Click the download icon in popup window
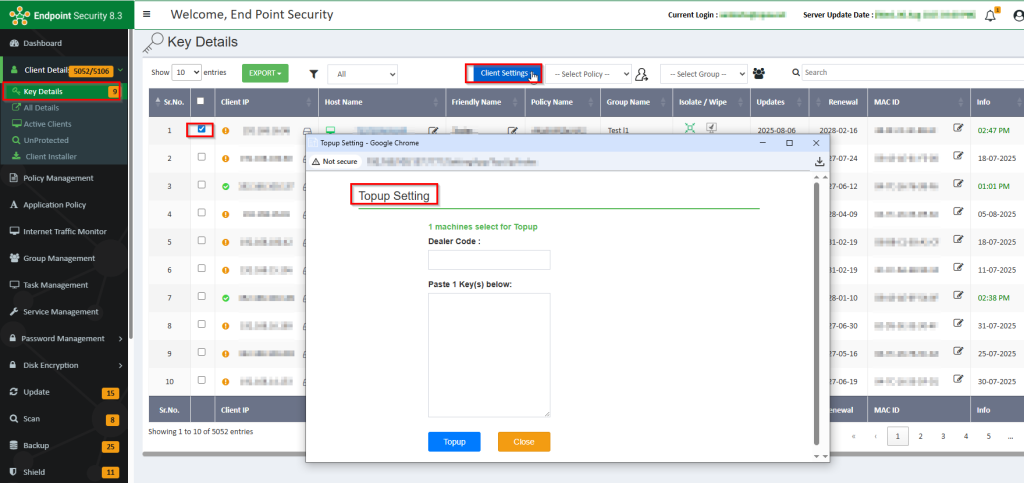1024x483 pixels. pyautogui.click(x=819, y=161)
